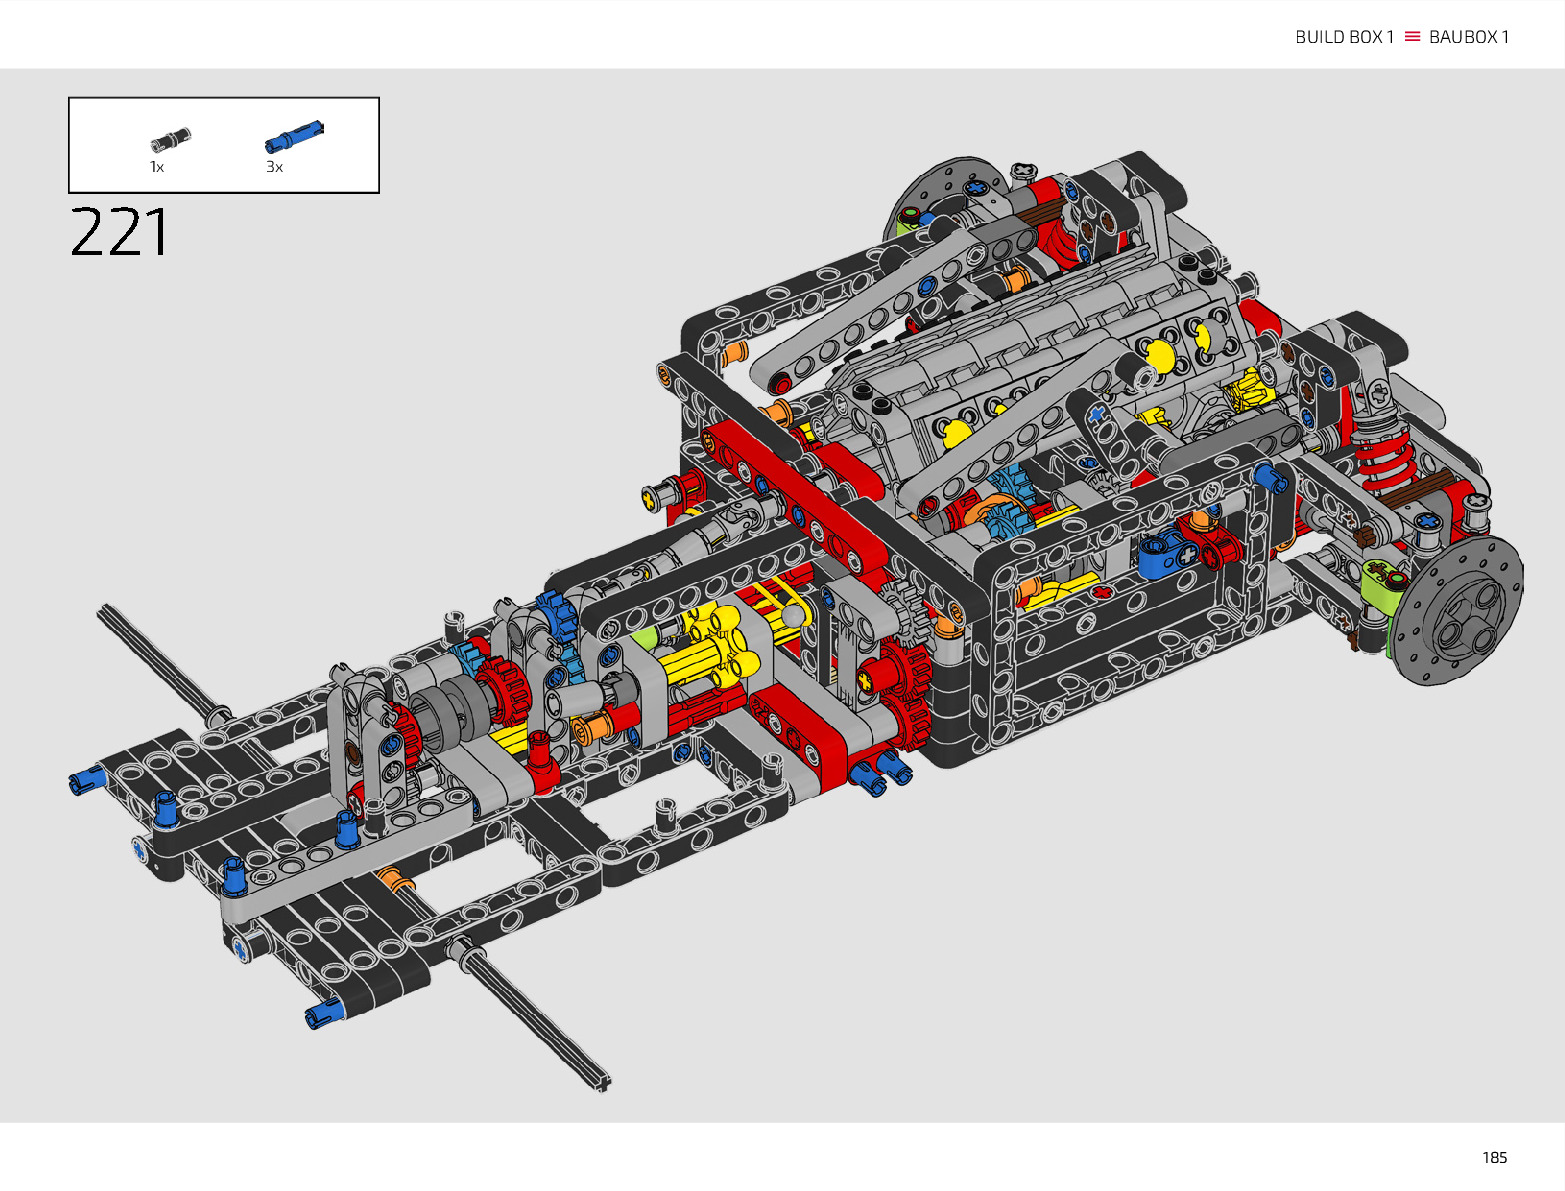
Task: Click step number 221
Action: [x=121, y=232]
